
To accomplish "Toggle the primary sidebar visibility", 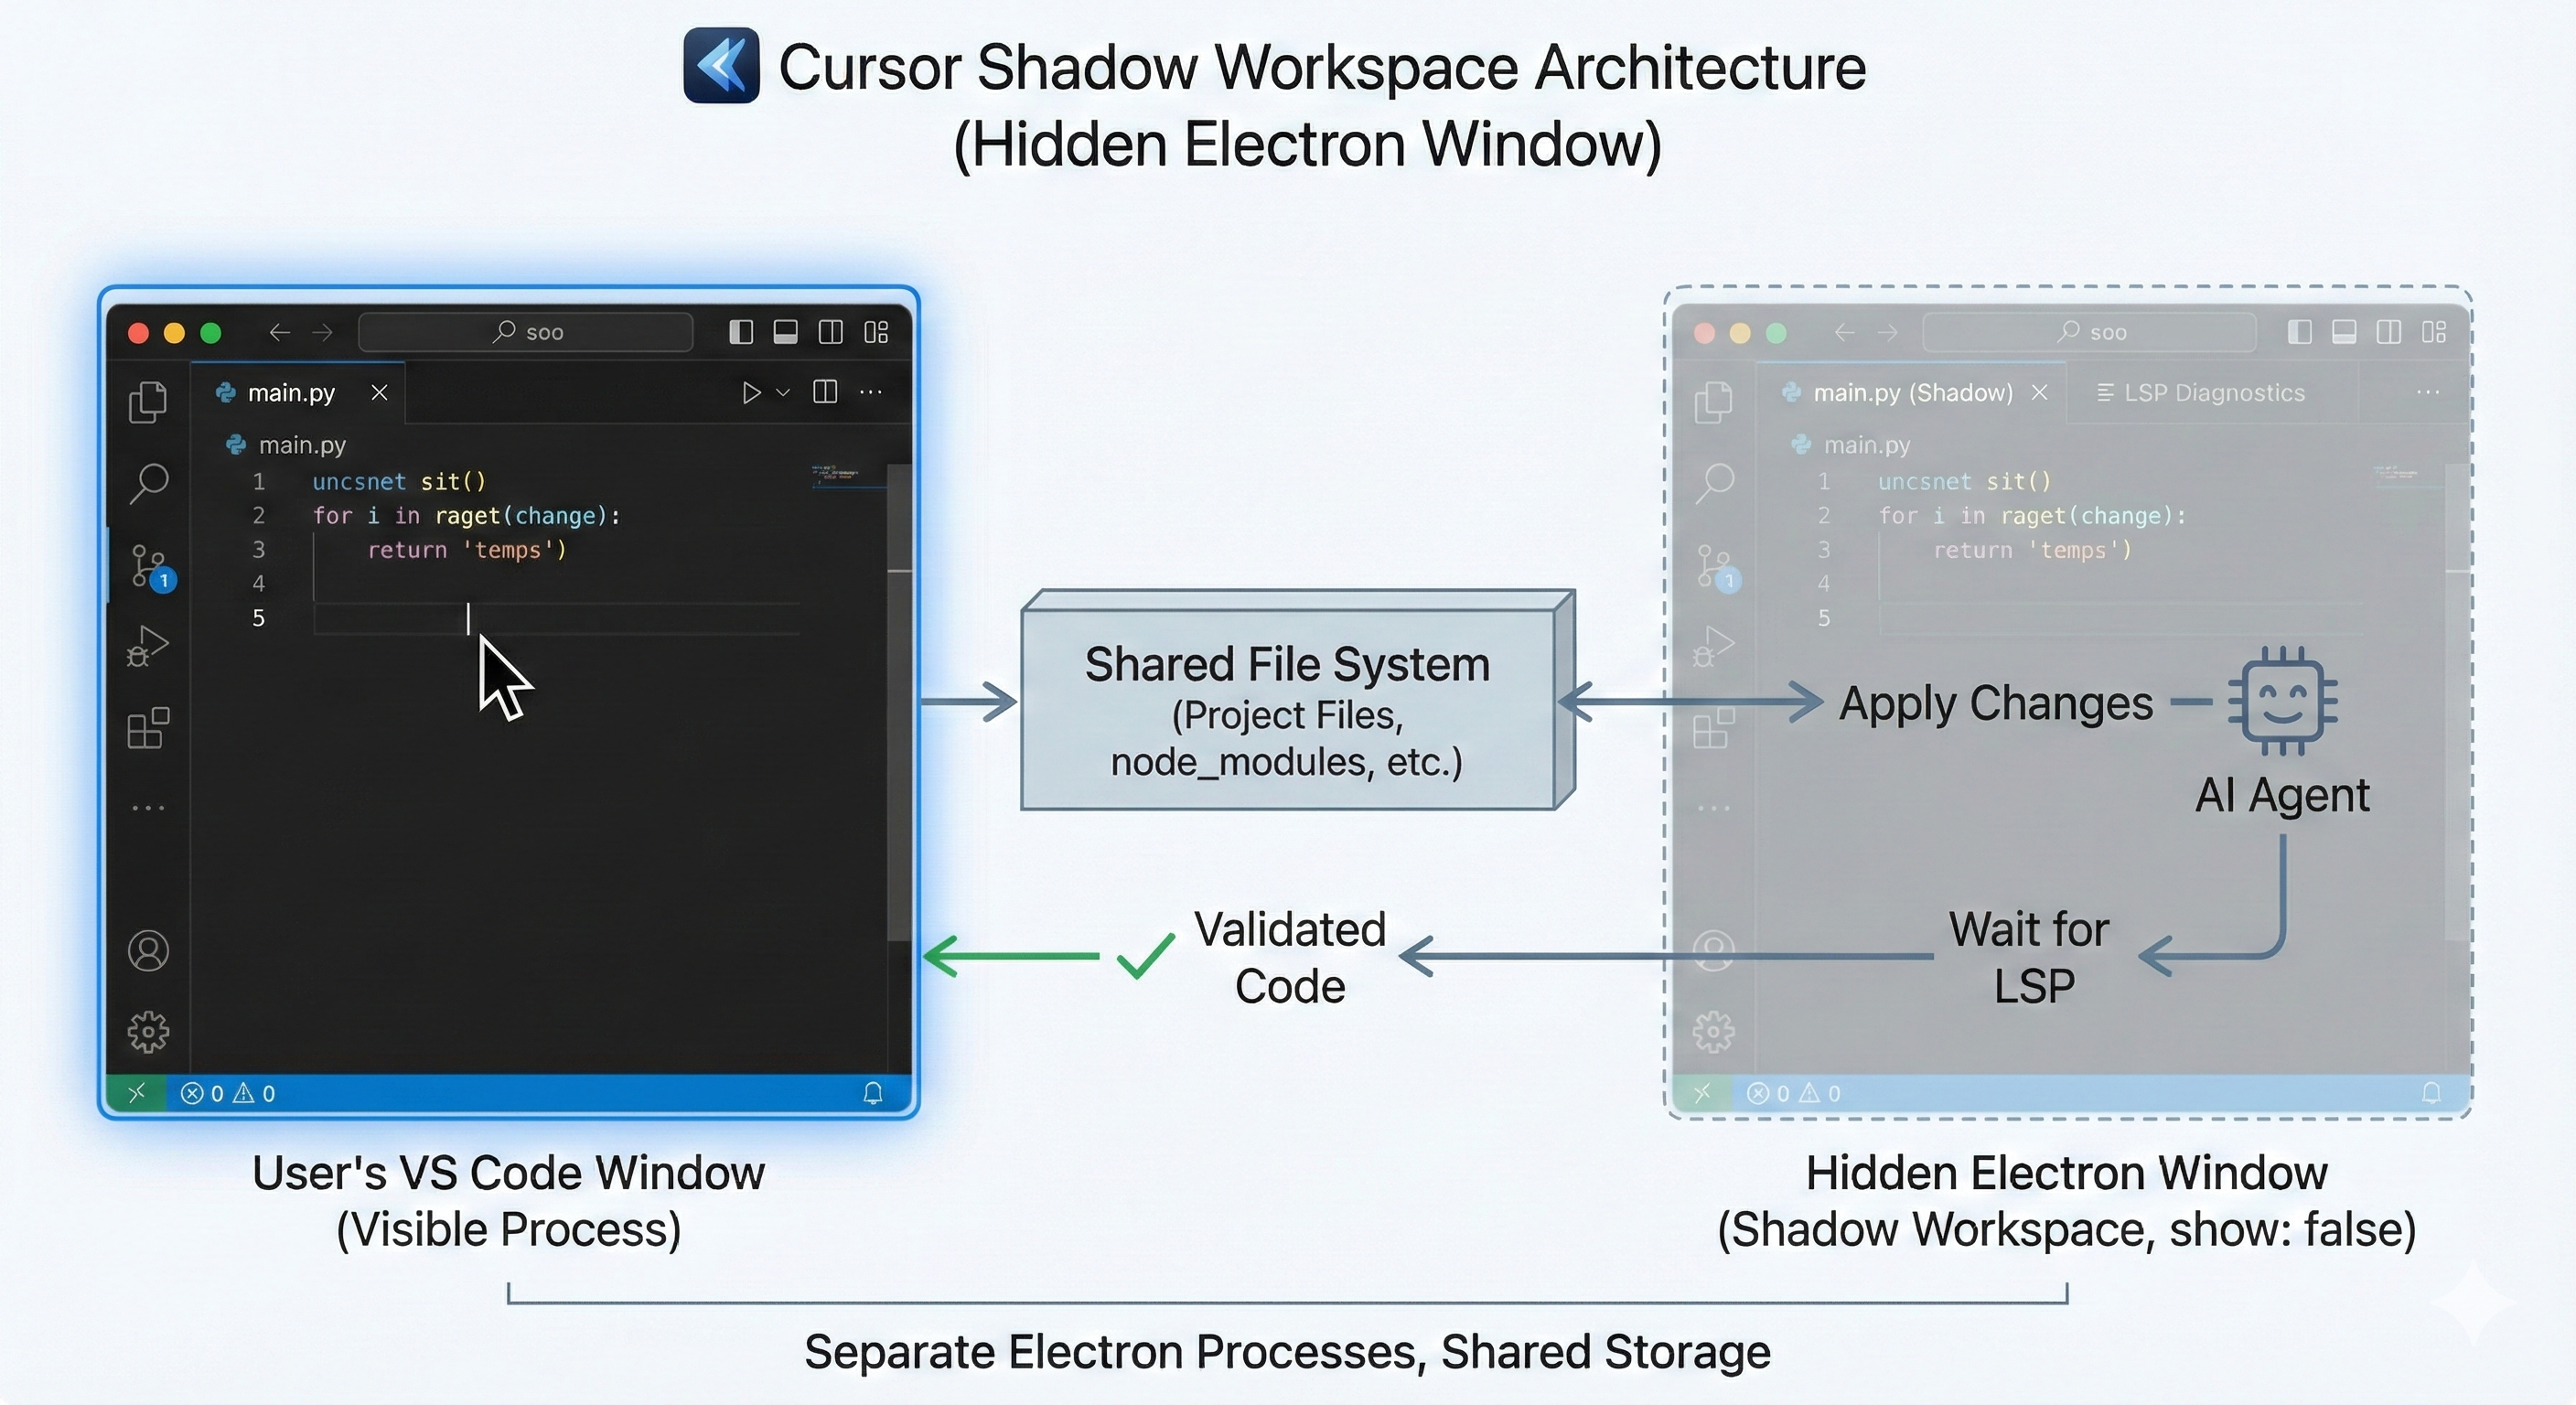I will click(x=740, y=331).
